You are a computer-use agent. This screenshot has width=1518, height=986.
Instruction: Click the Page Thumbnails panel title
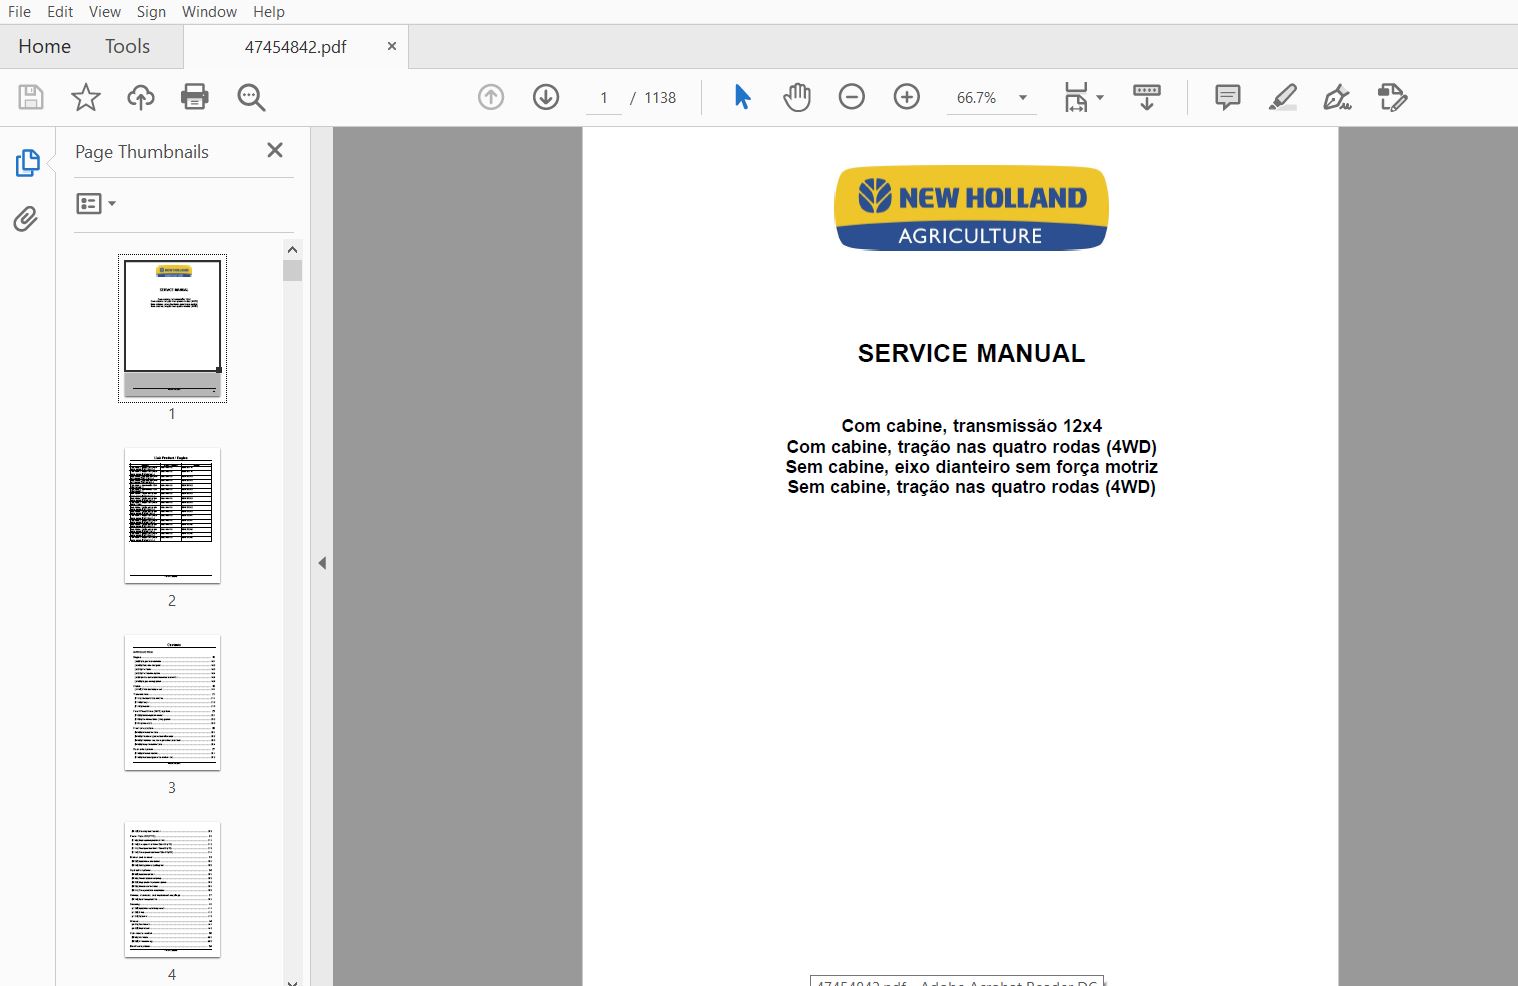142,152
